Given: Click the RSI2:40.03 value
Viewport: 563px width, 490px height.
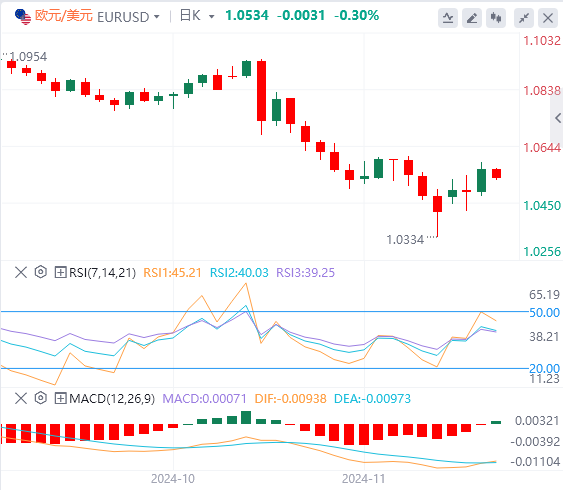Looking at the screenshot, I should click(x=239, y=273).
